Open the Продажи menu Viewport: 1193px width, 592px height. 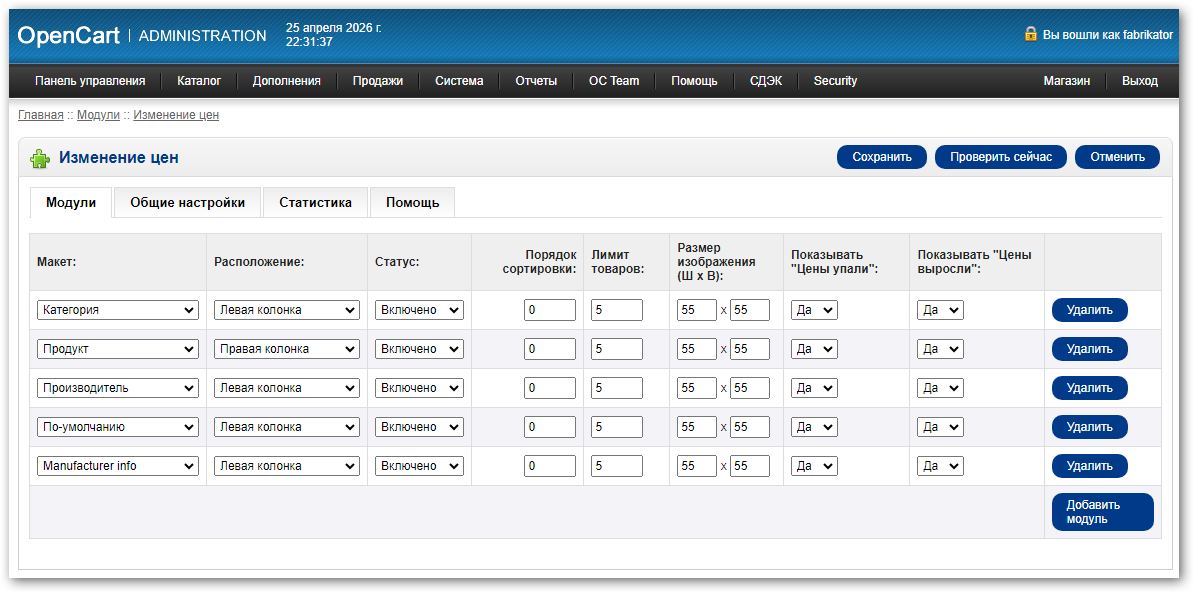(378, 81)
